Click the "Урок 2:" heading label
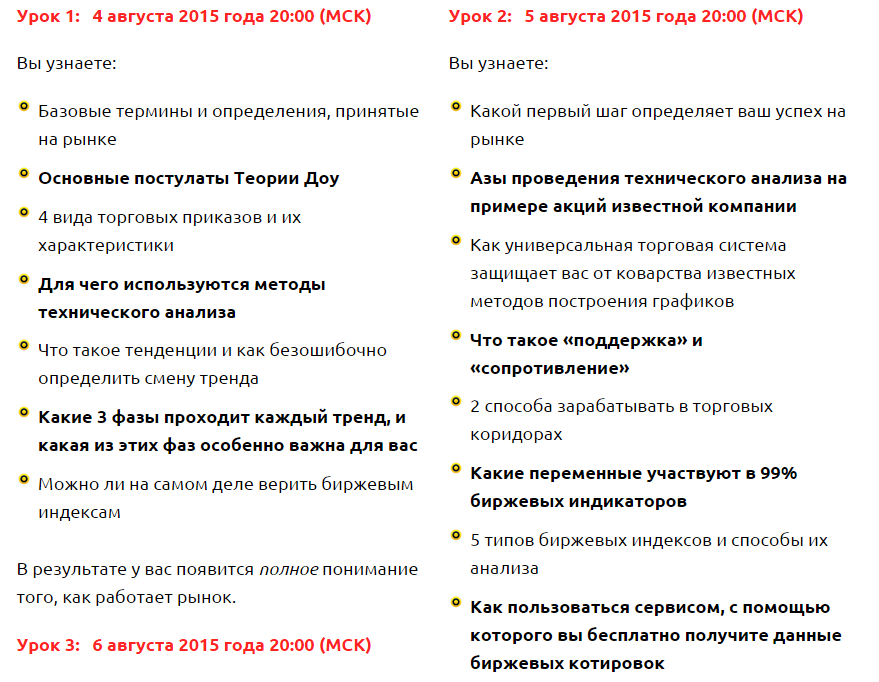Viewport: 879px width, 682px height. tap(478, 17)
